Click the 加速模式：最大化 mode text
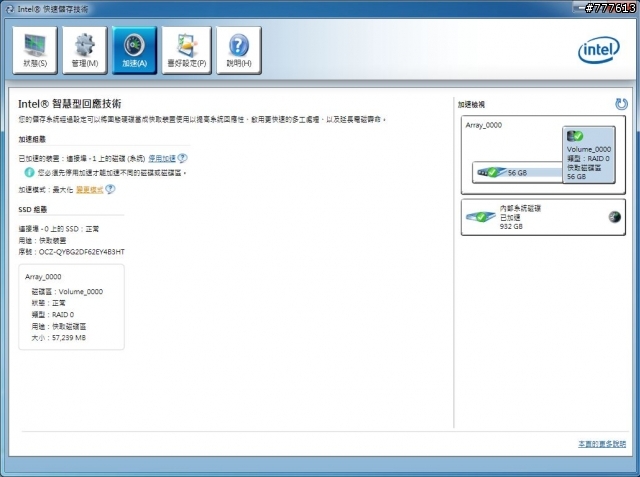The height and width of the screenshot is (477, 640). pyautogui.click(x=46, y=190)
